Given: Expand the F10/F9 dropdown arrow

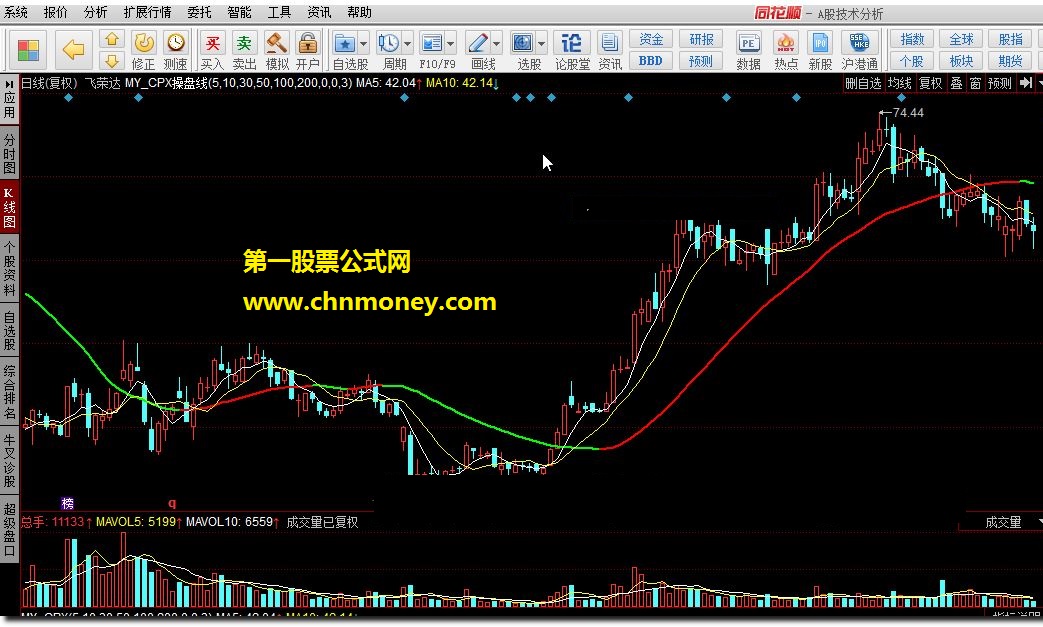Looking at the screenshot, I should coord(450,44).
